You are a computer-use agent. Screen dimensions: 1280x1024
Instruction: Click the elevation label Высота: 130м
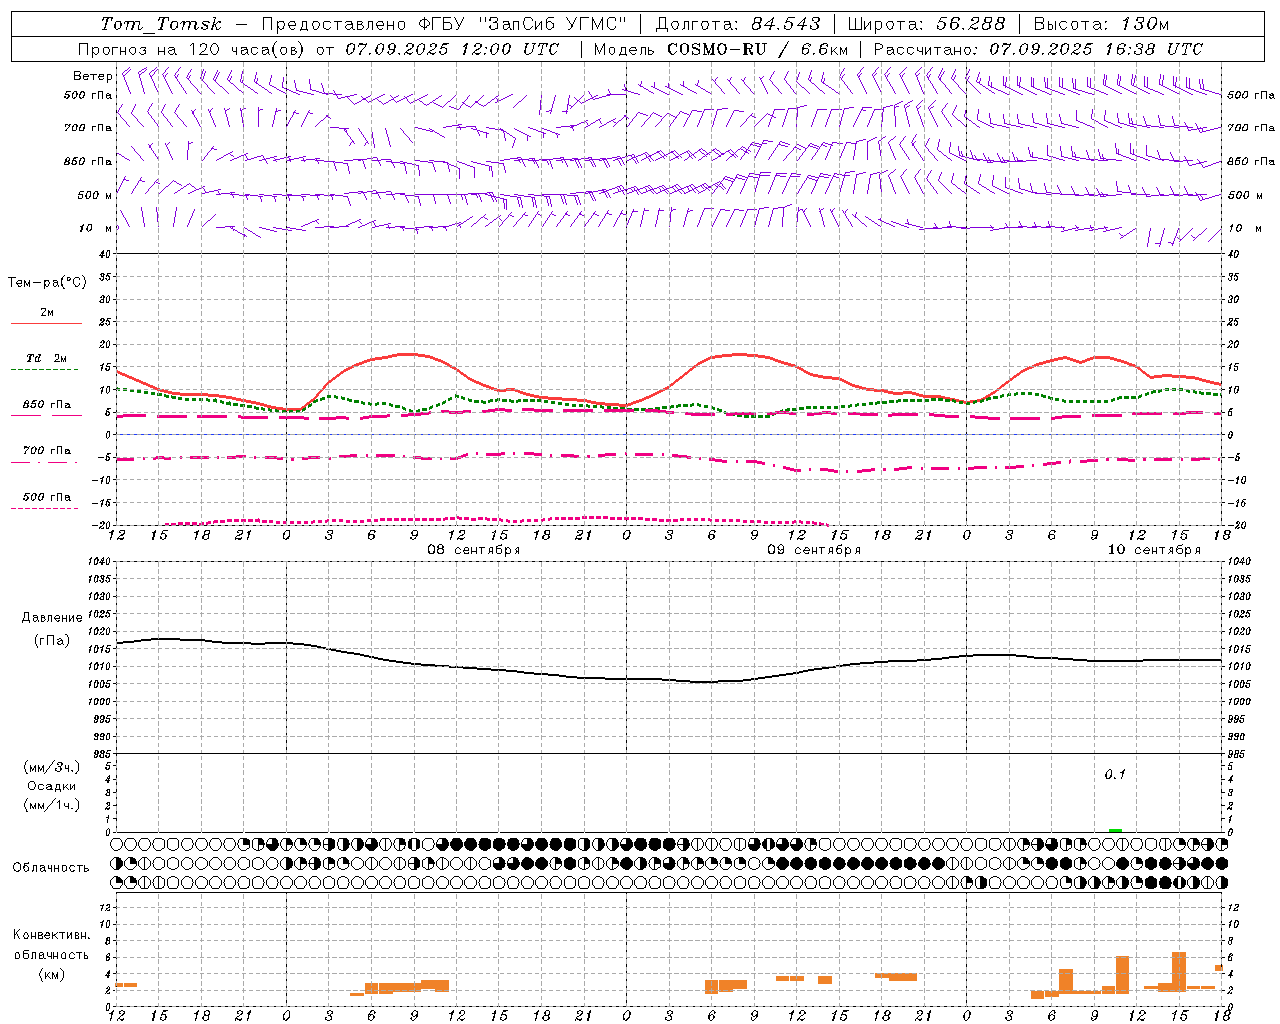[1101, 24]
